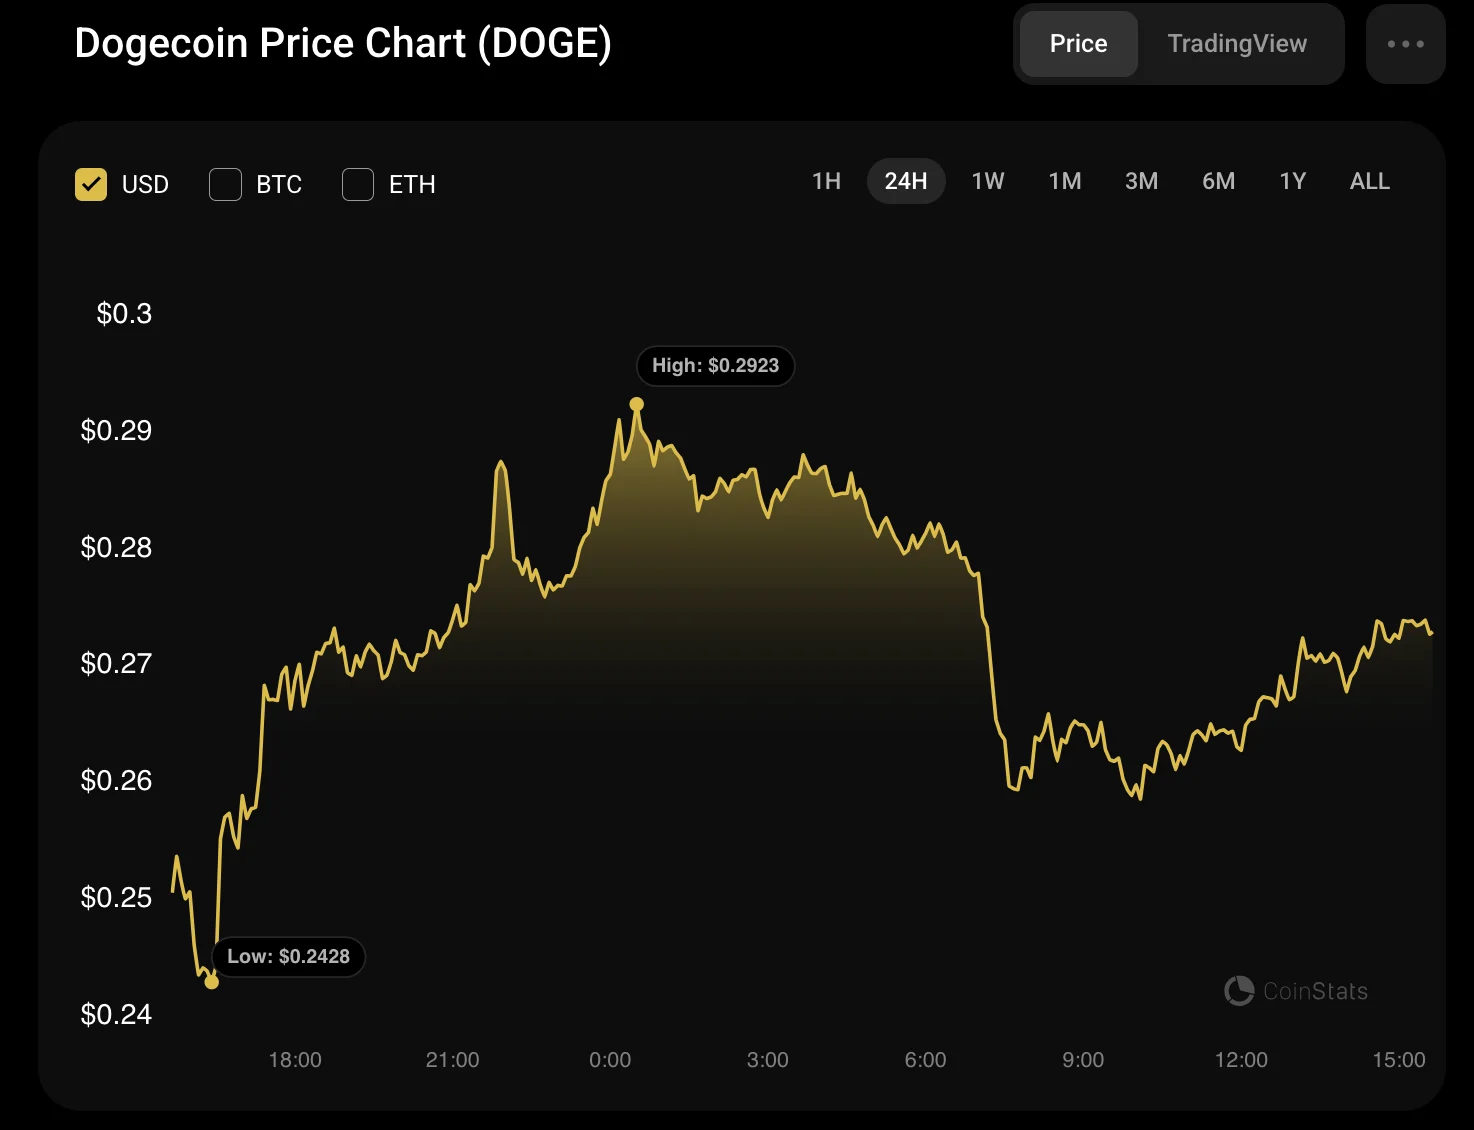
Task: Uncheck the USD currency checkbox
Action: tap(91, 184)
